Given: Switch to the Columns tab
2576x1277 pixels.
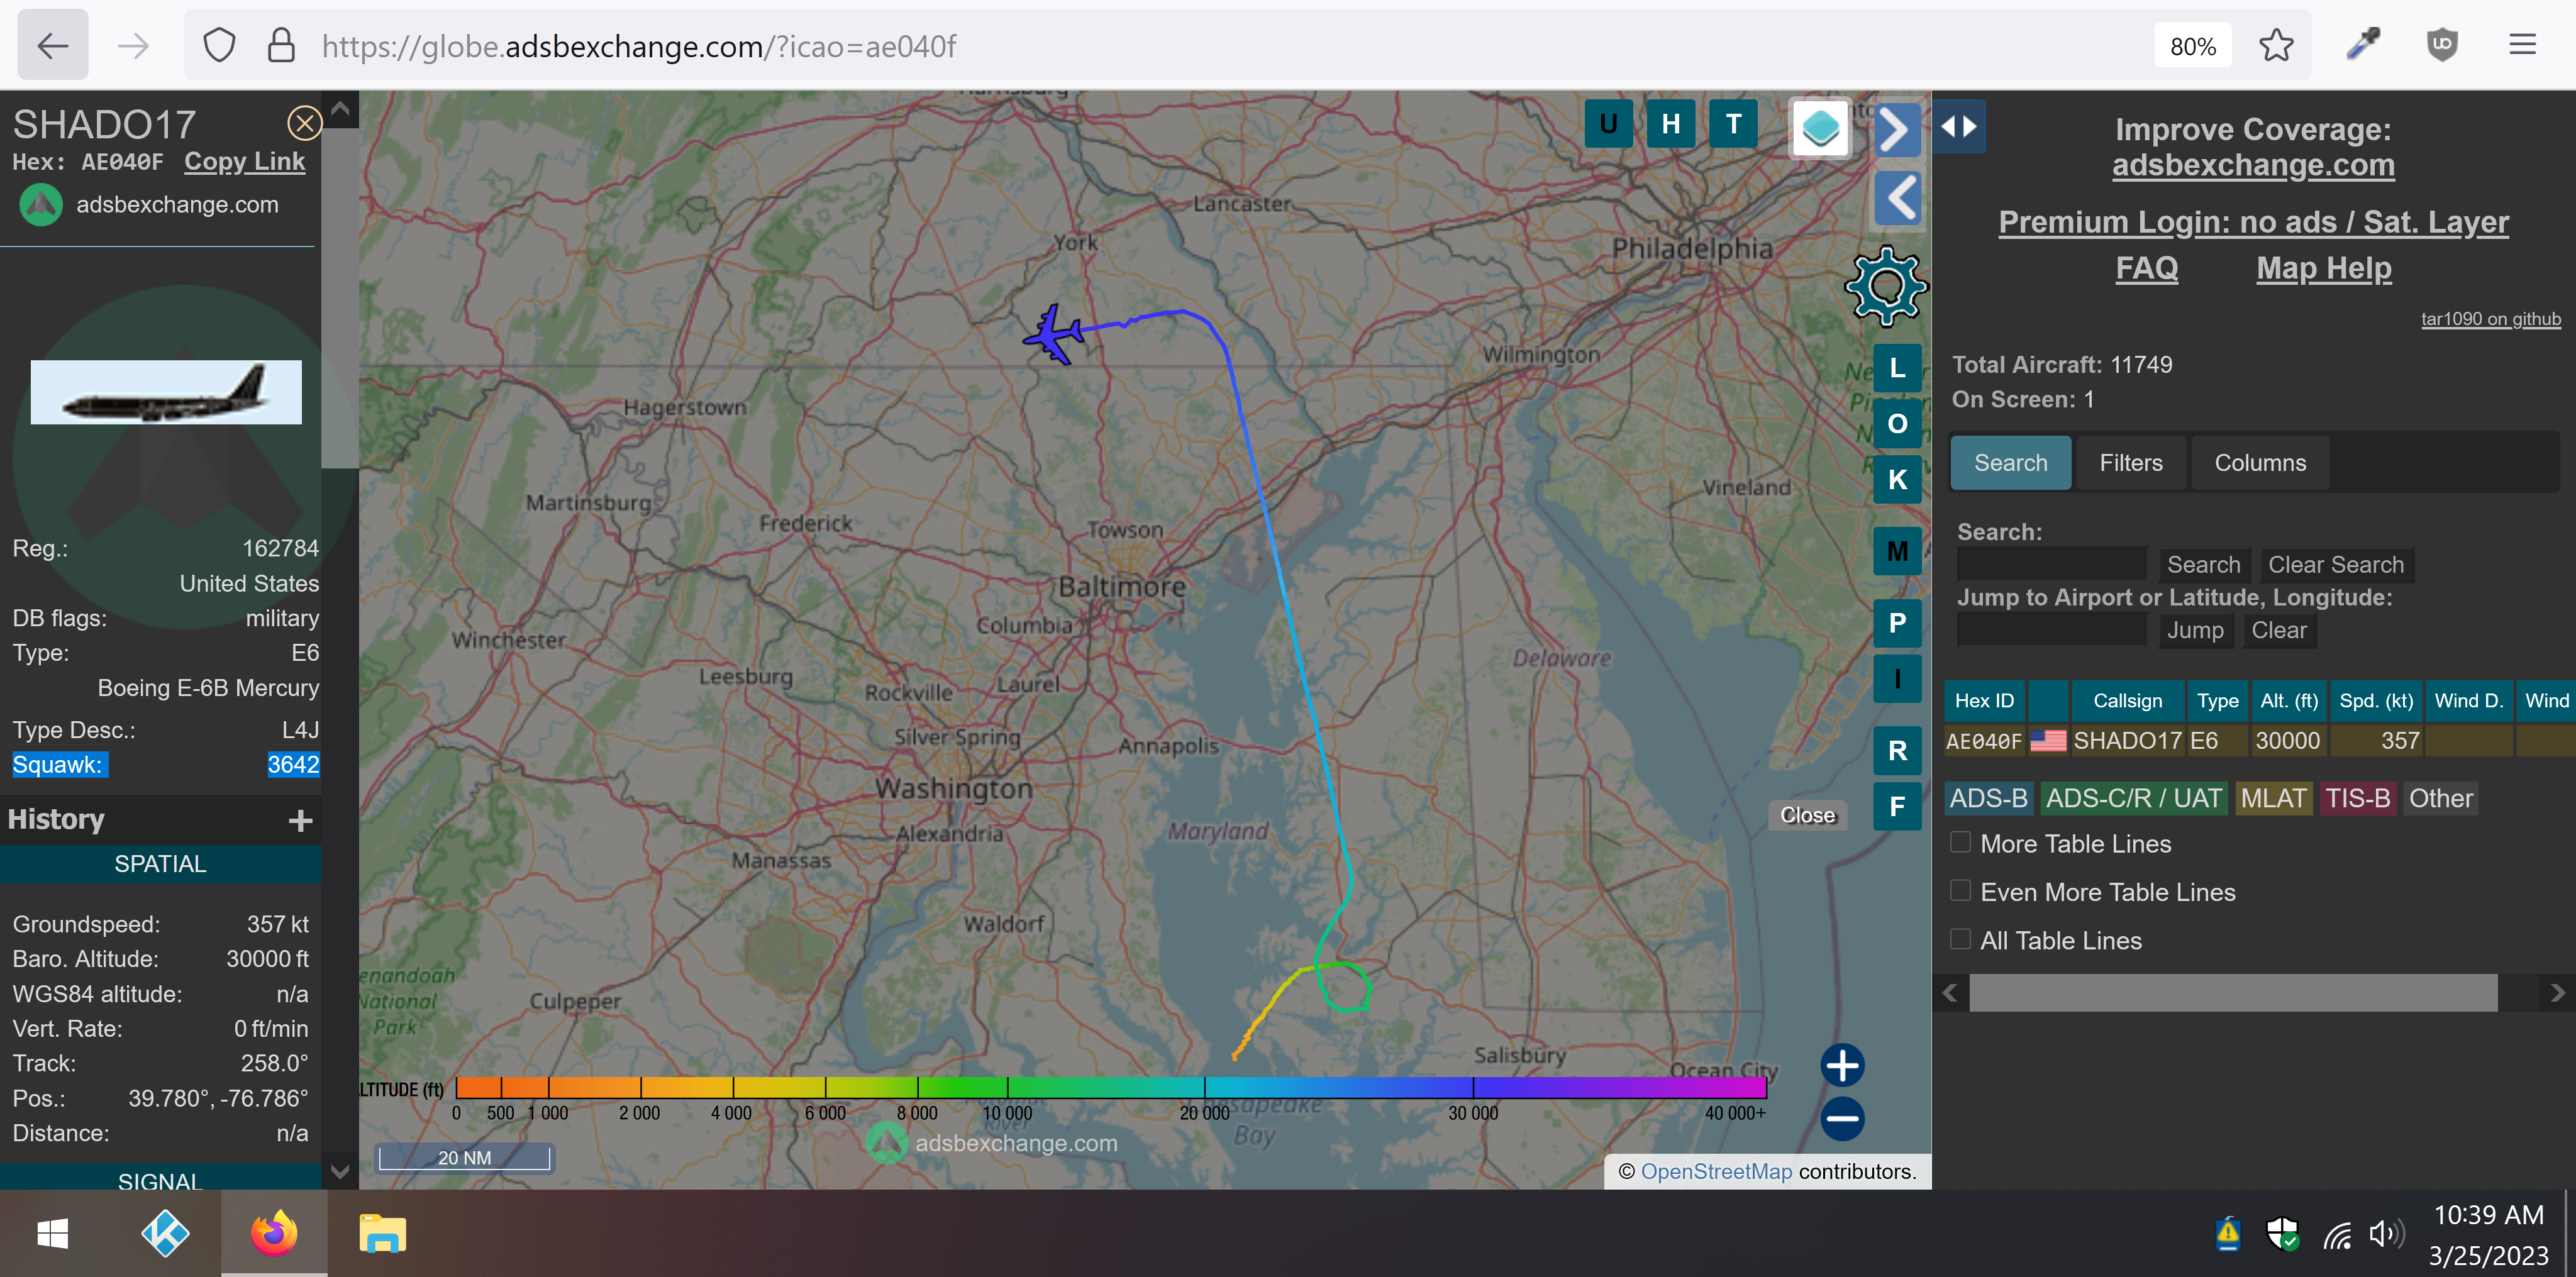Looking at the screenshot, I should (2259, 463).
